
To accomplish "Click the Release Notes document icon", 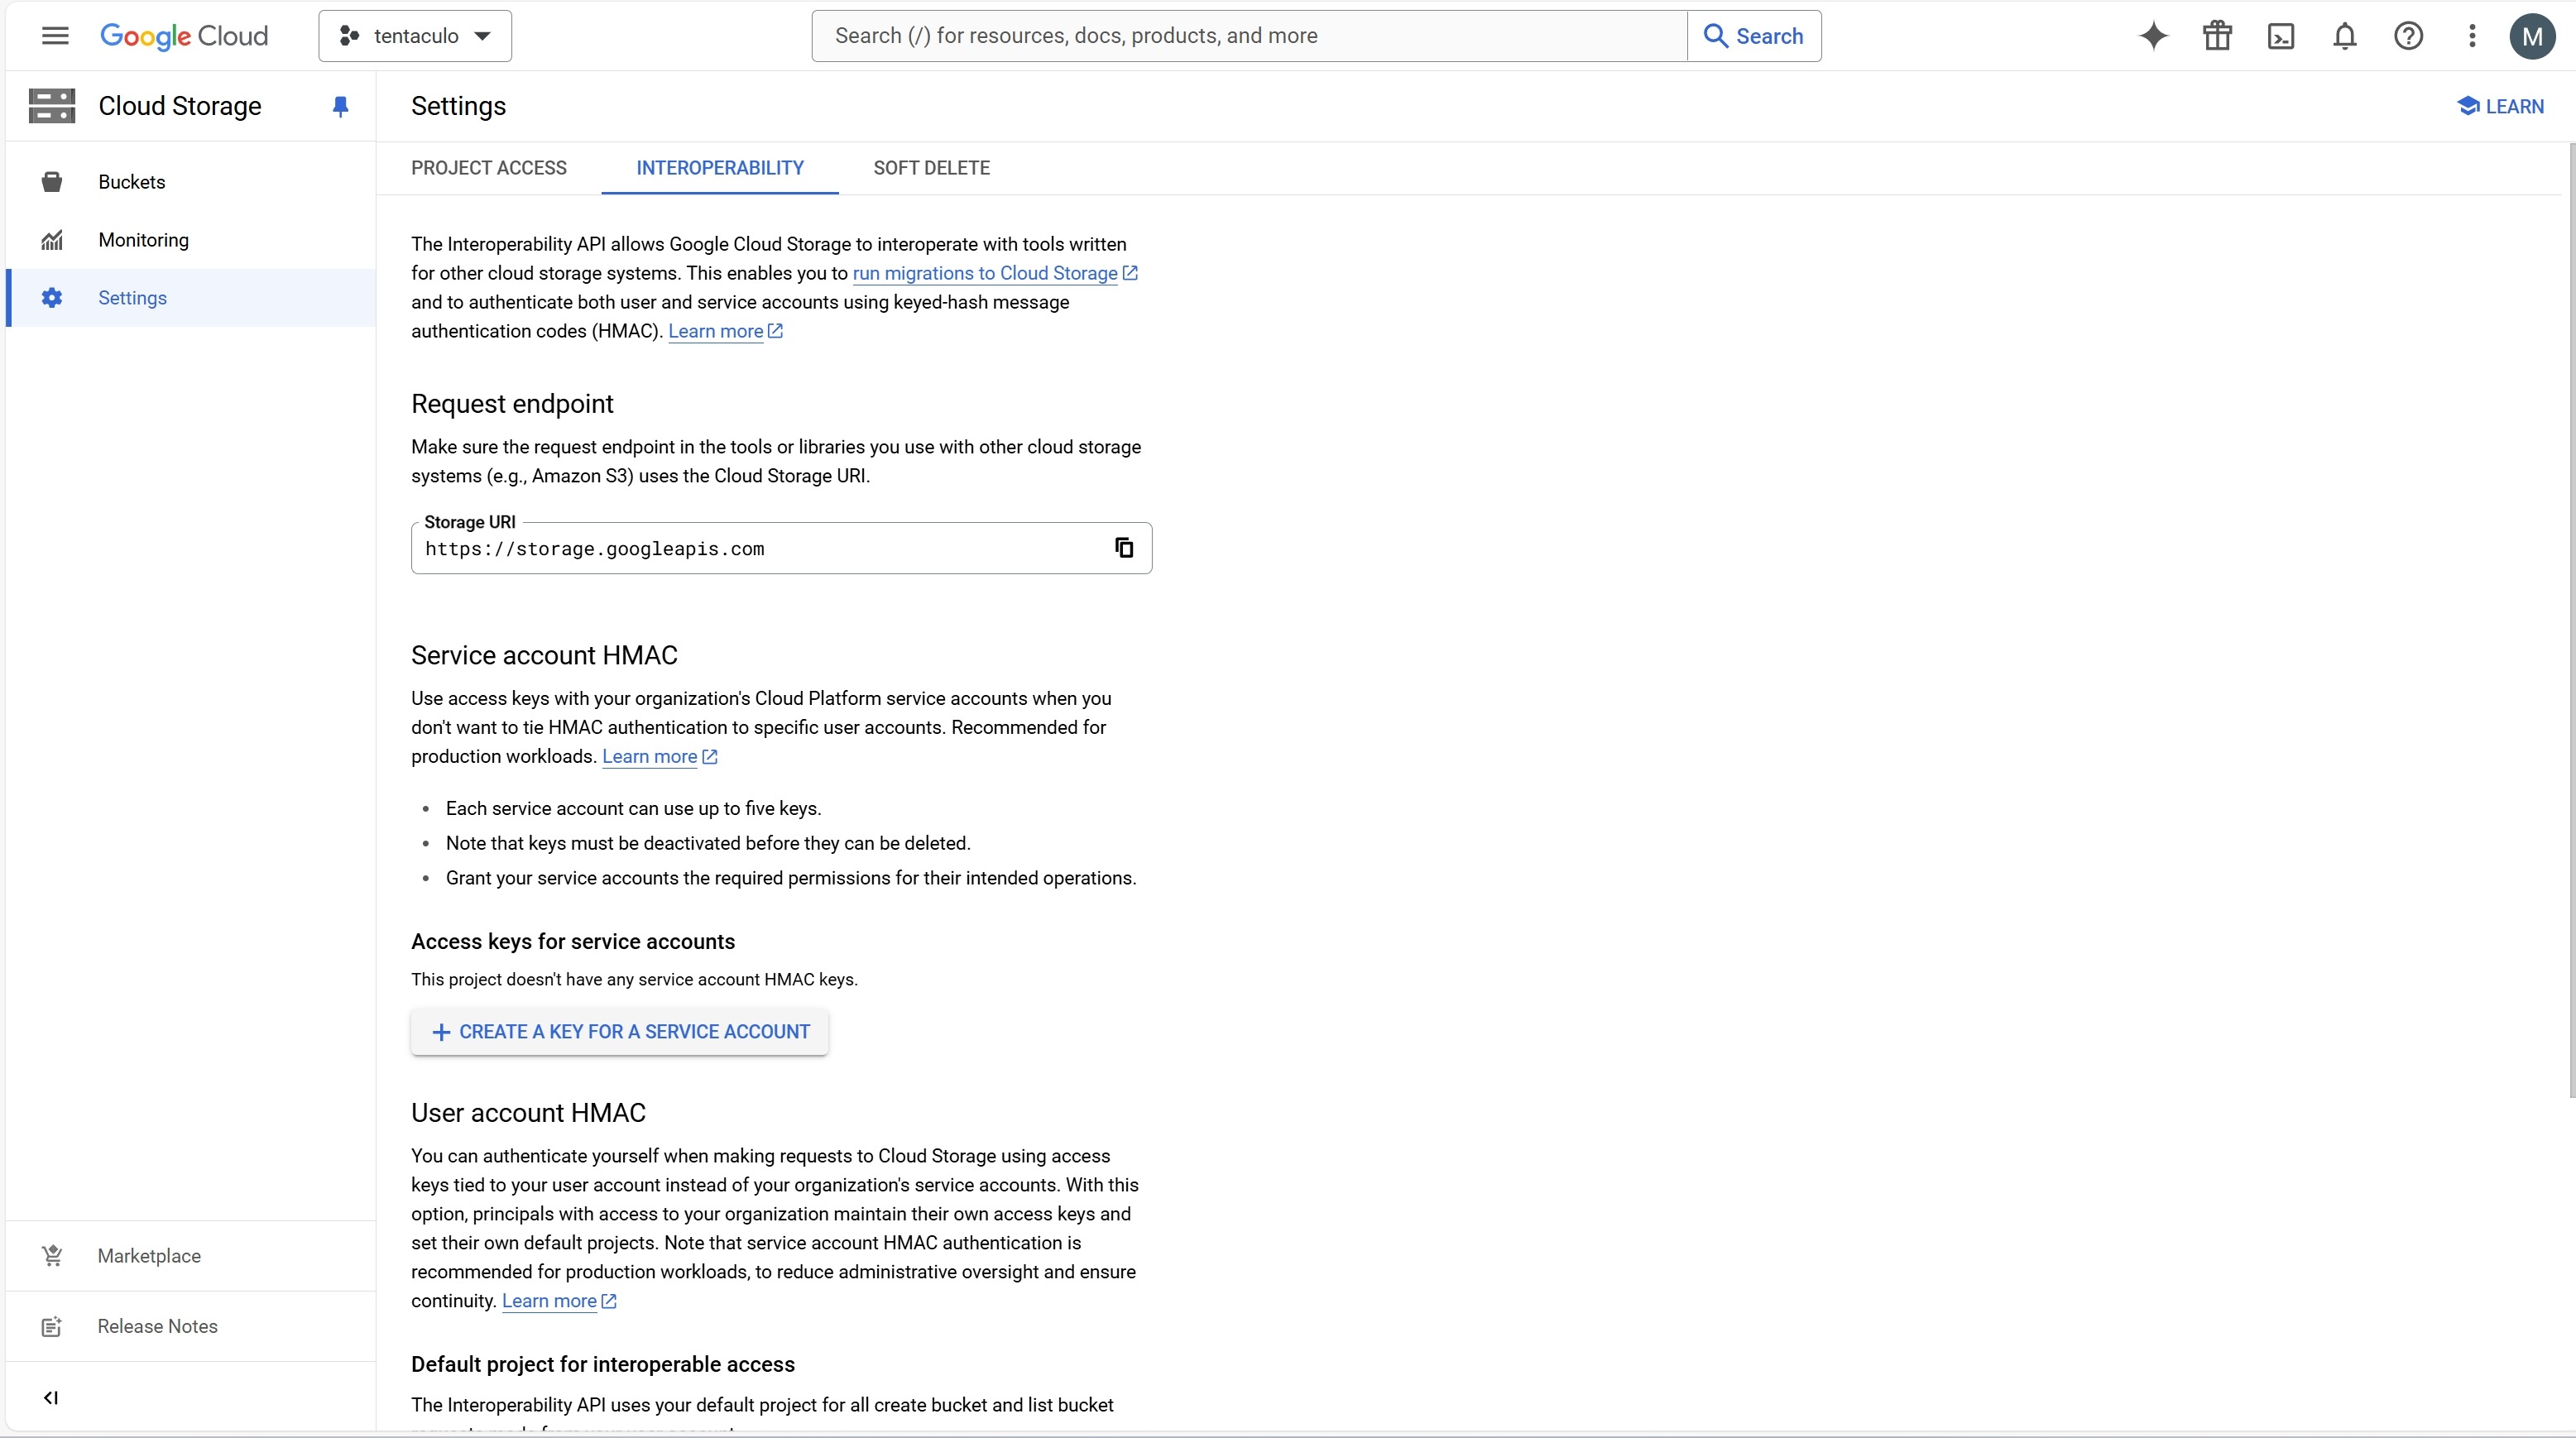I will (52, 1326).
